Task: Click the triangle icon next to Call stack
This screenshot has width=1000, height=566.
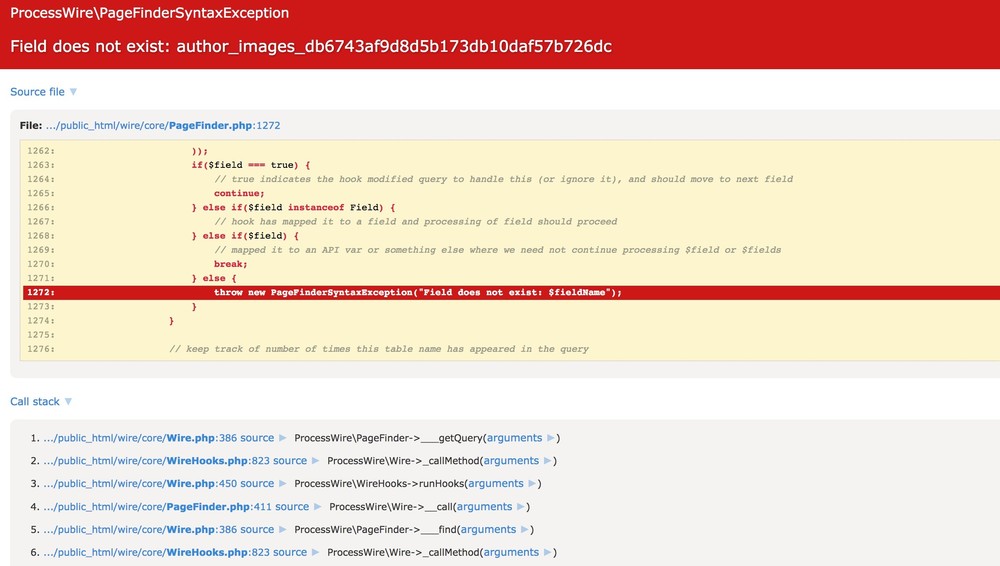Action: click(68, 402)
